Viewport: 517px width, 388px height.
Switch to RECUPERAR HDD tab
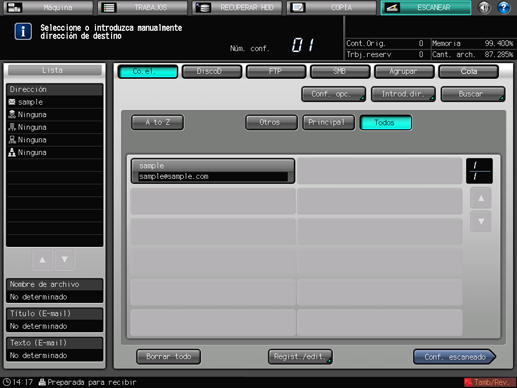pyautogui.click(x=237, y=7)
